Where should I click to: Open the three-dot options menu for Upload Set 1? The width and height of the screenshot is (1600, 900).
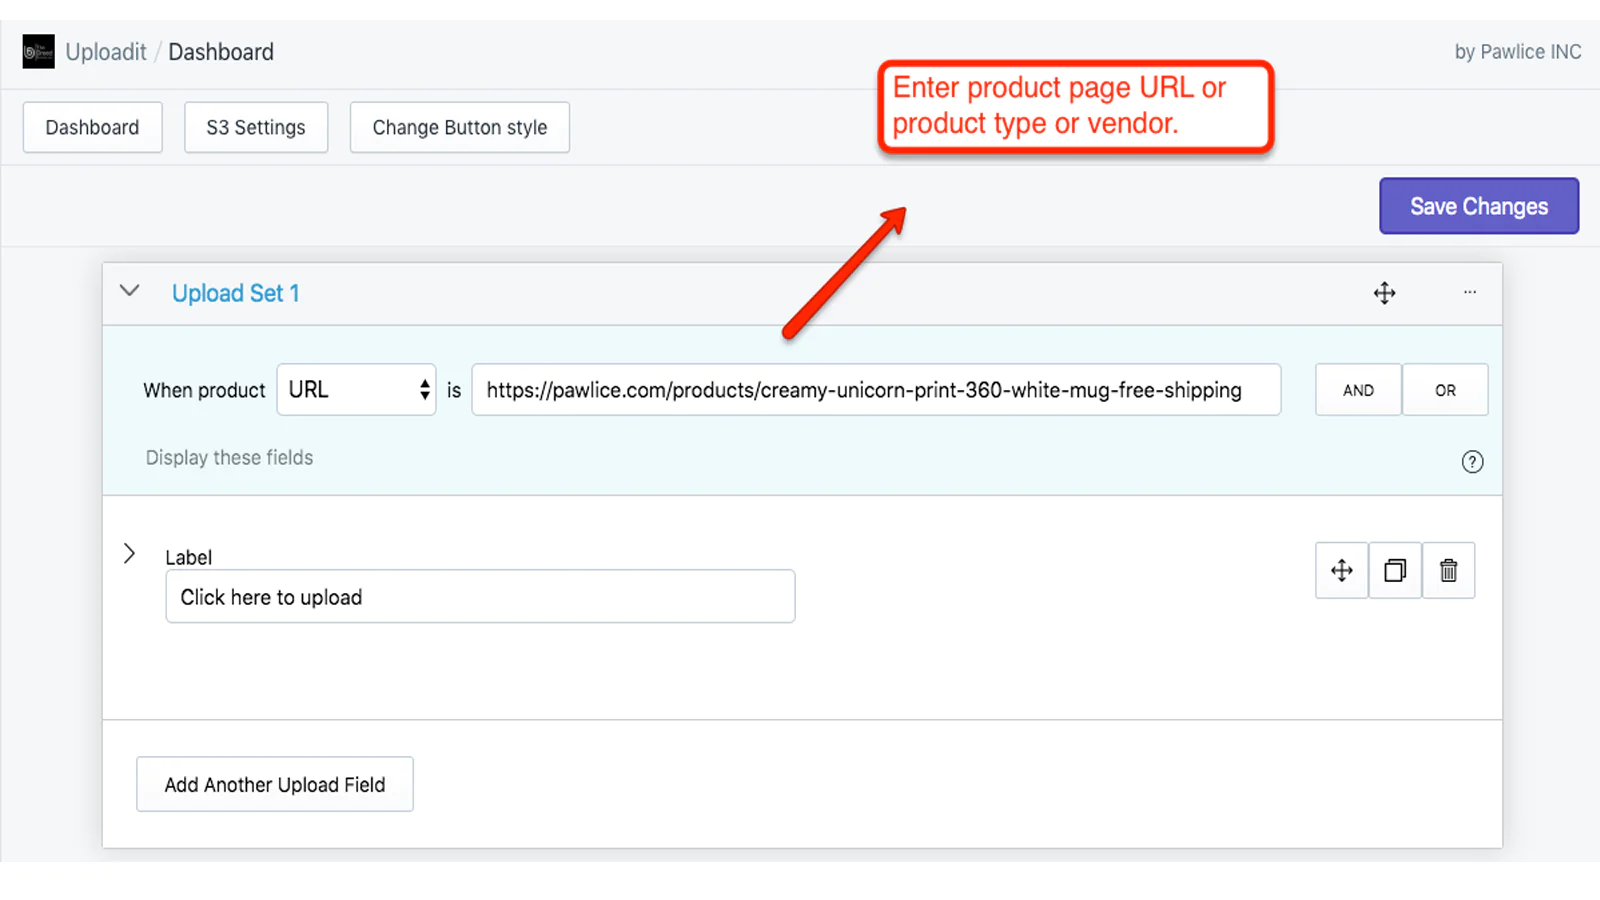(1469, 292)
